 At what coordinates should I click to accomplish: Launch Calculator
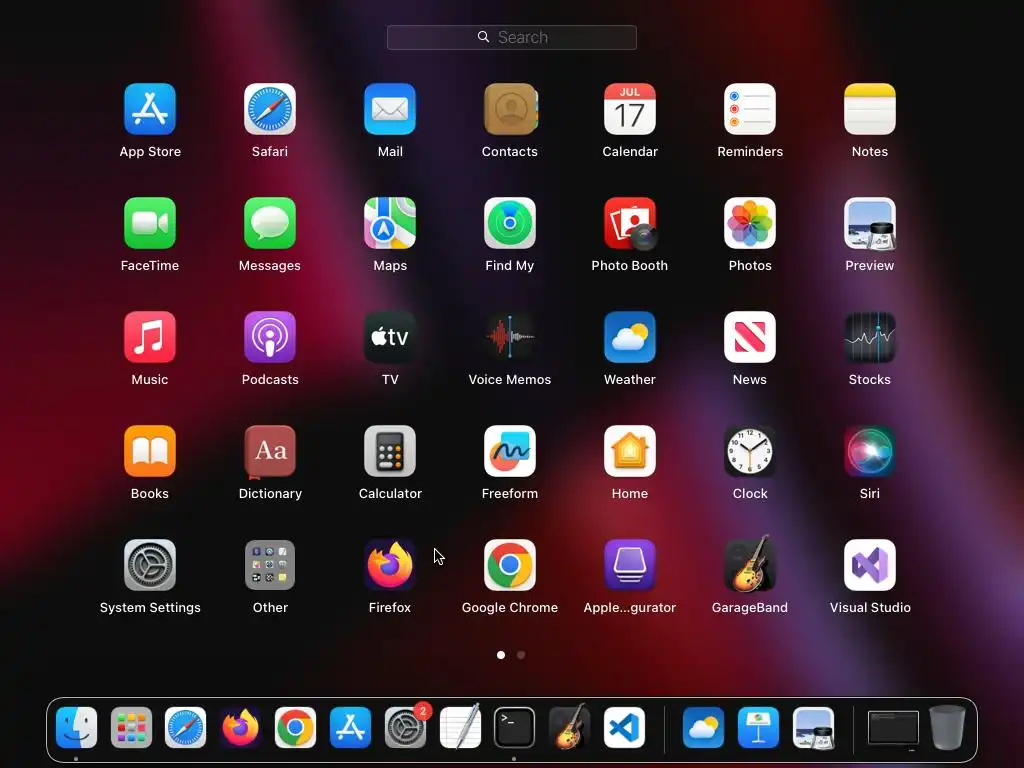point(390,451)
